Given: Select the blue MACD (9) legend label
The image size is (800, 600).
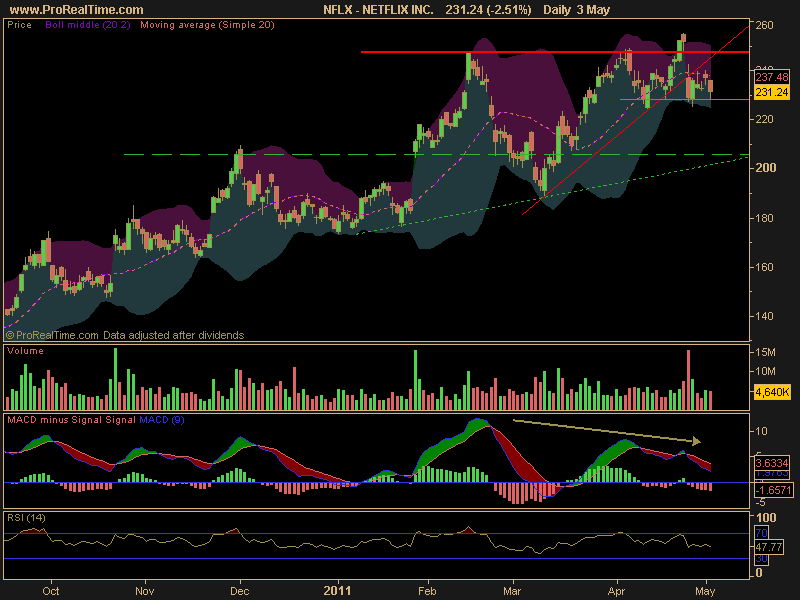Looking at the screenshot, I should coord(162,420).
